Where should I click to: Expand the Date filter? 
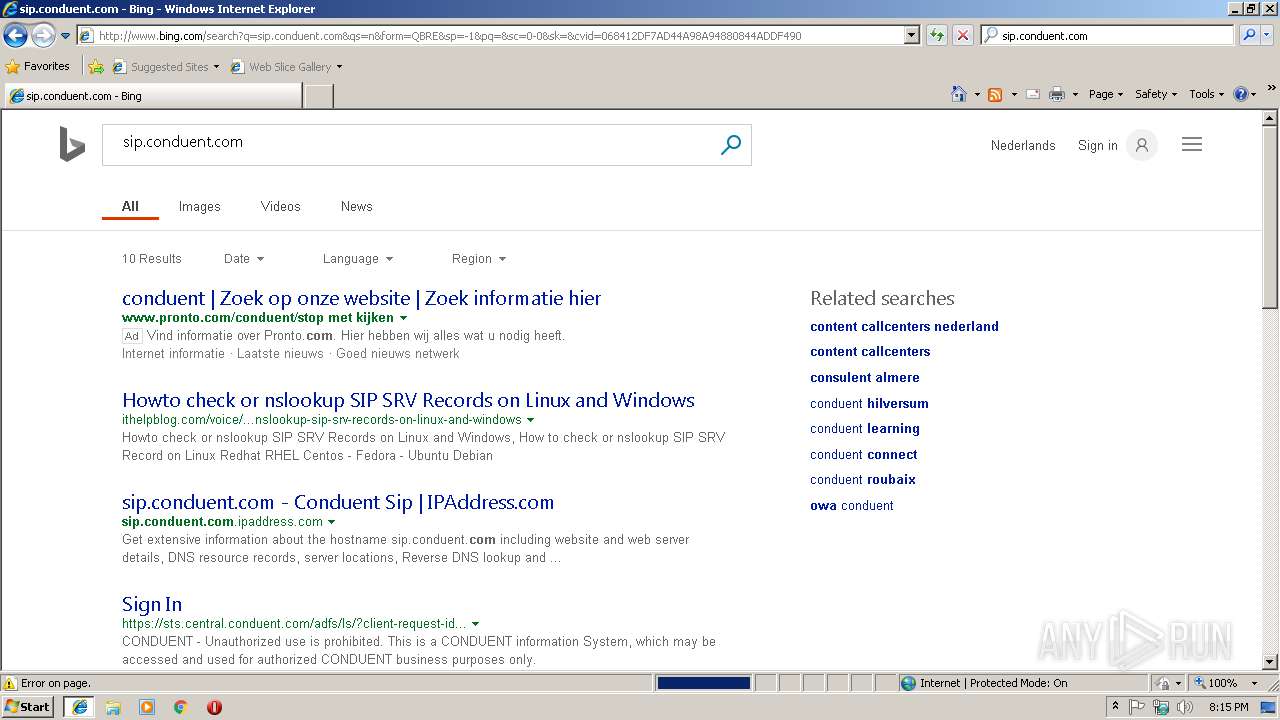point(244,258)
